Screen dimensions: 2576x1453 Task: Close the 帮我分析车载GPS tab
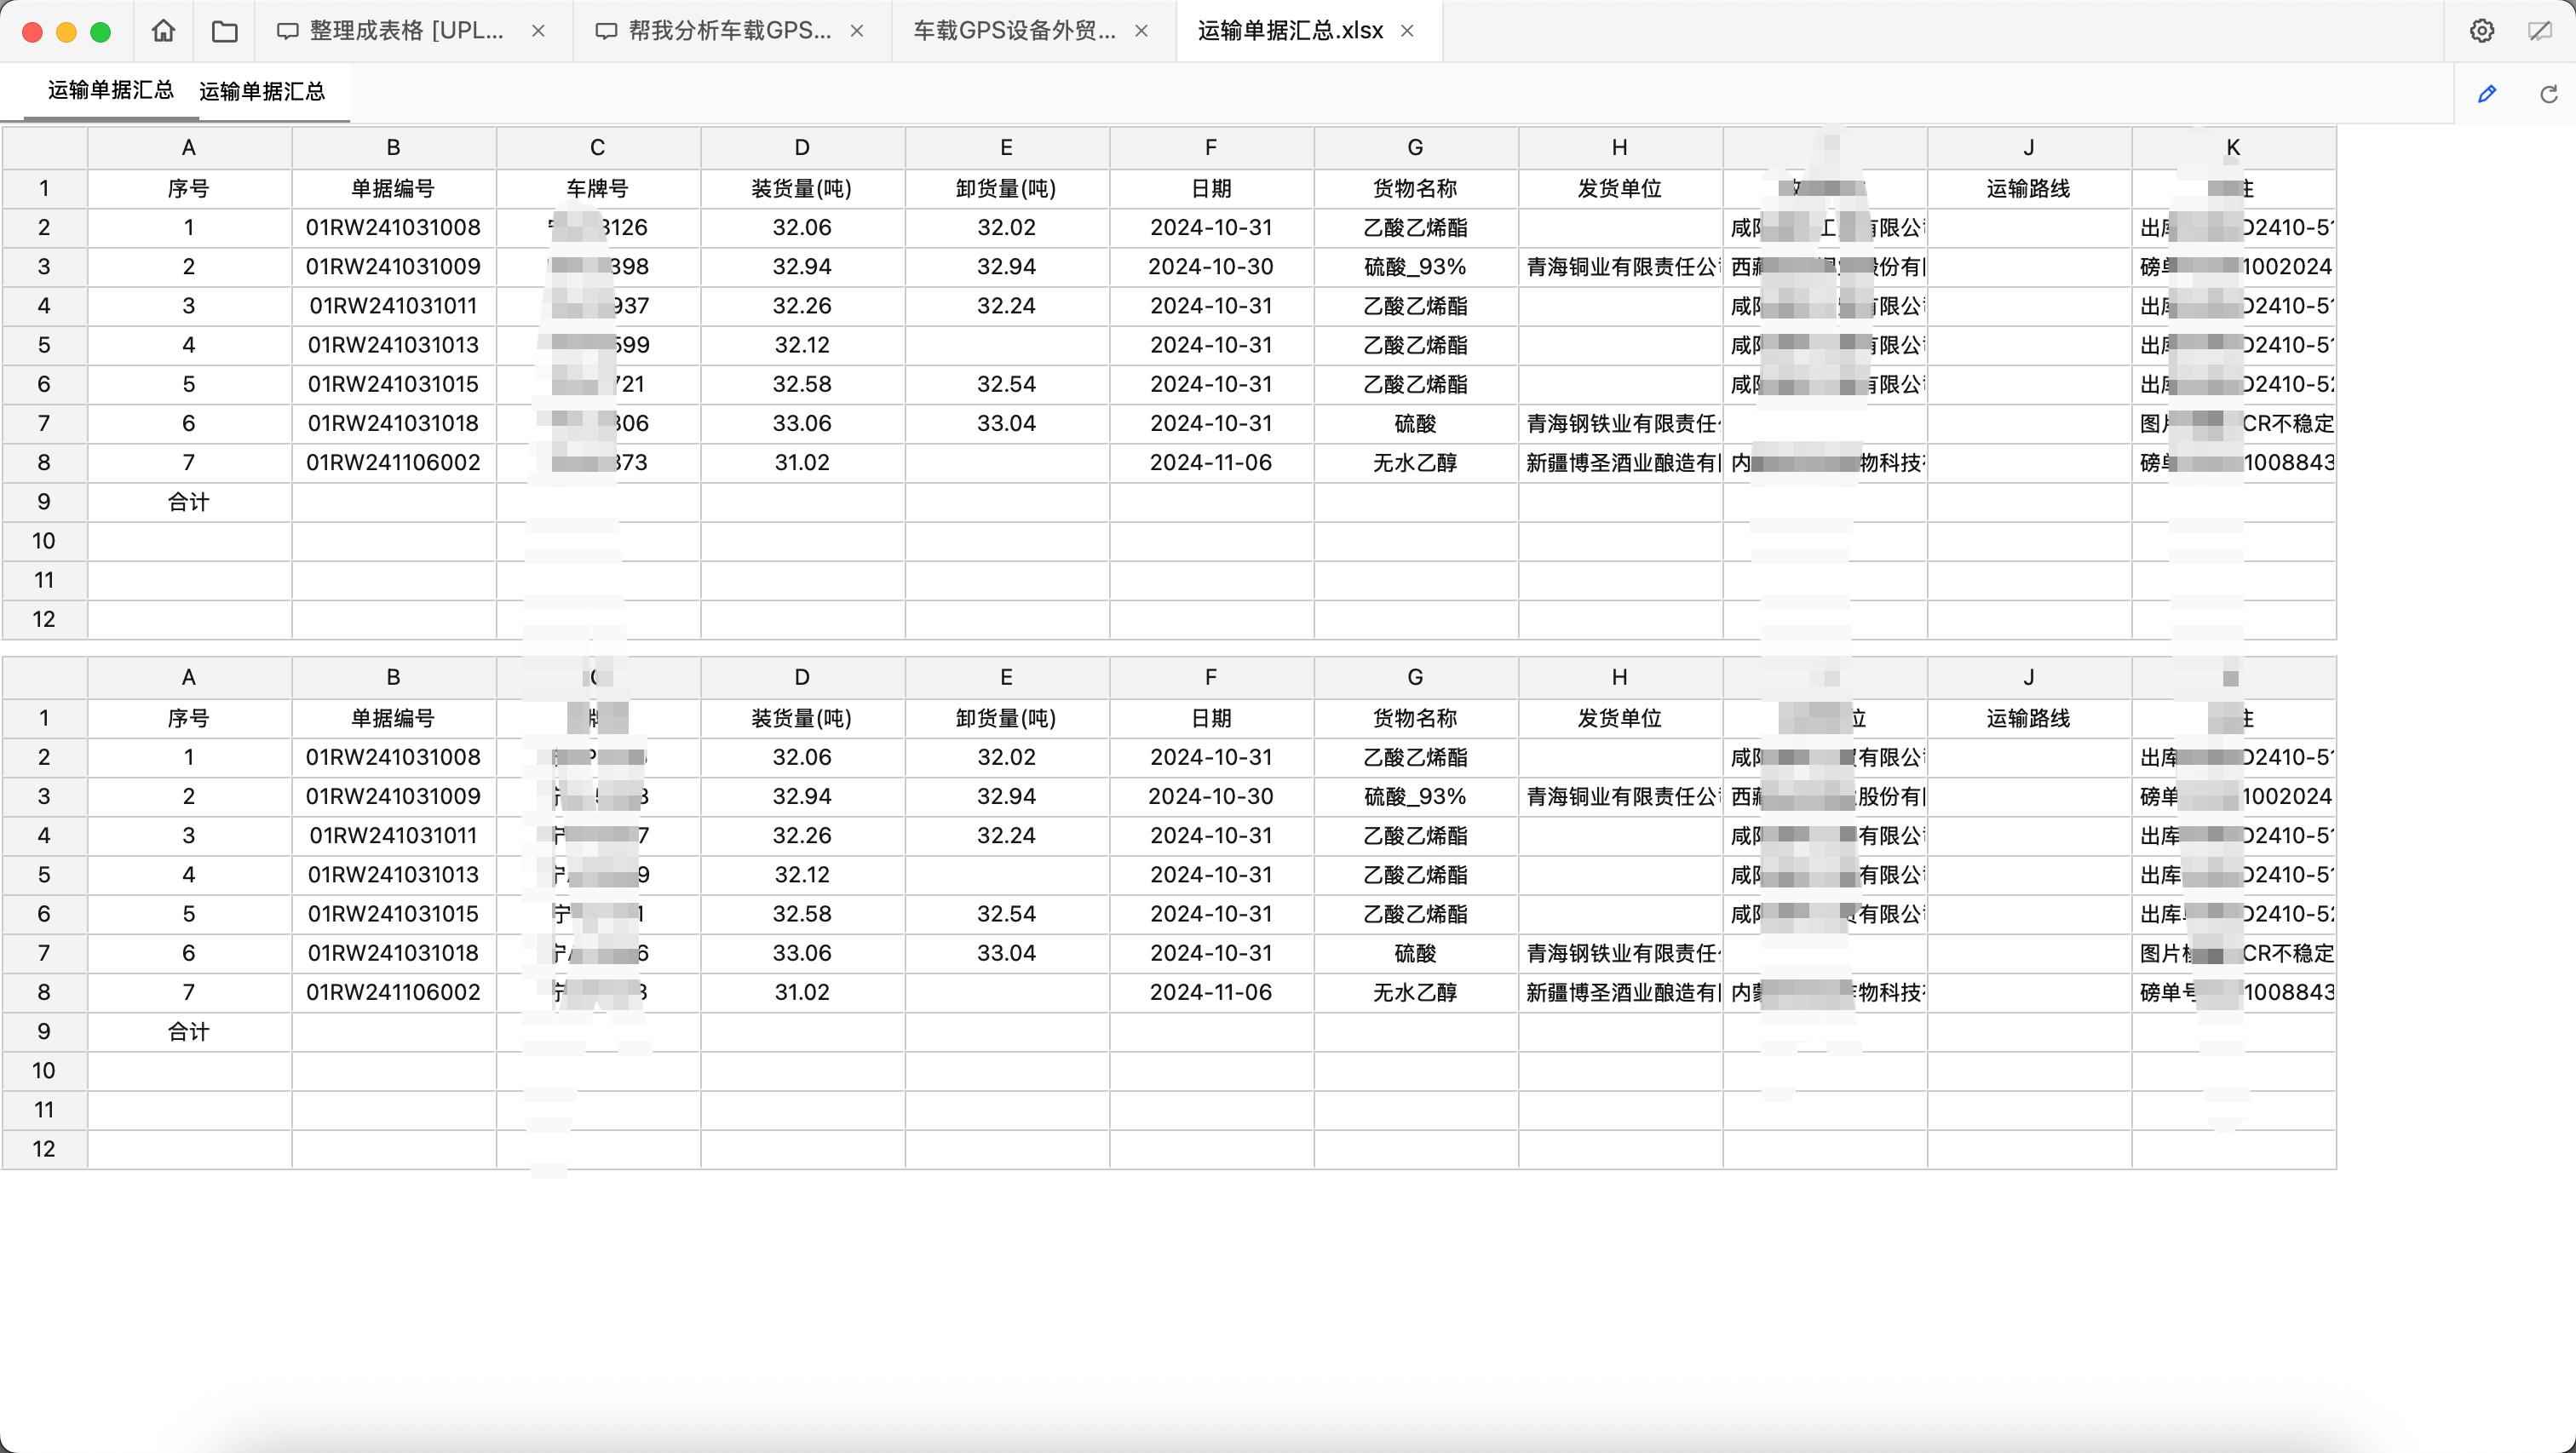coord(857,31)
